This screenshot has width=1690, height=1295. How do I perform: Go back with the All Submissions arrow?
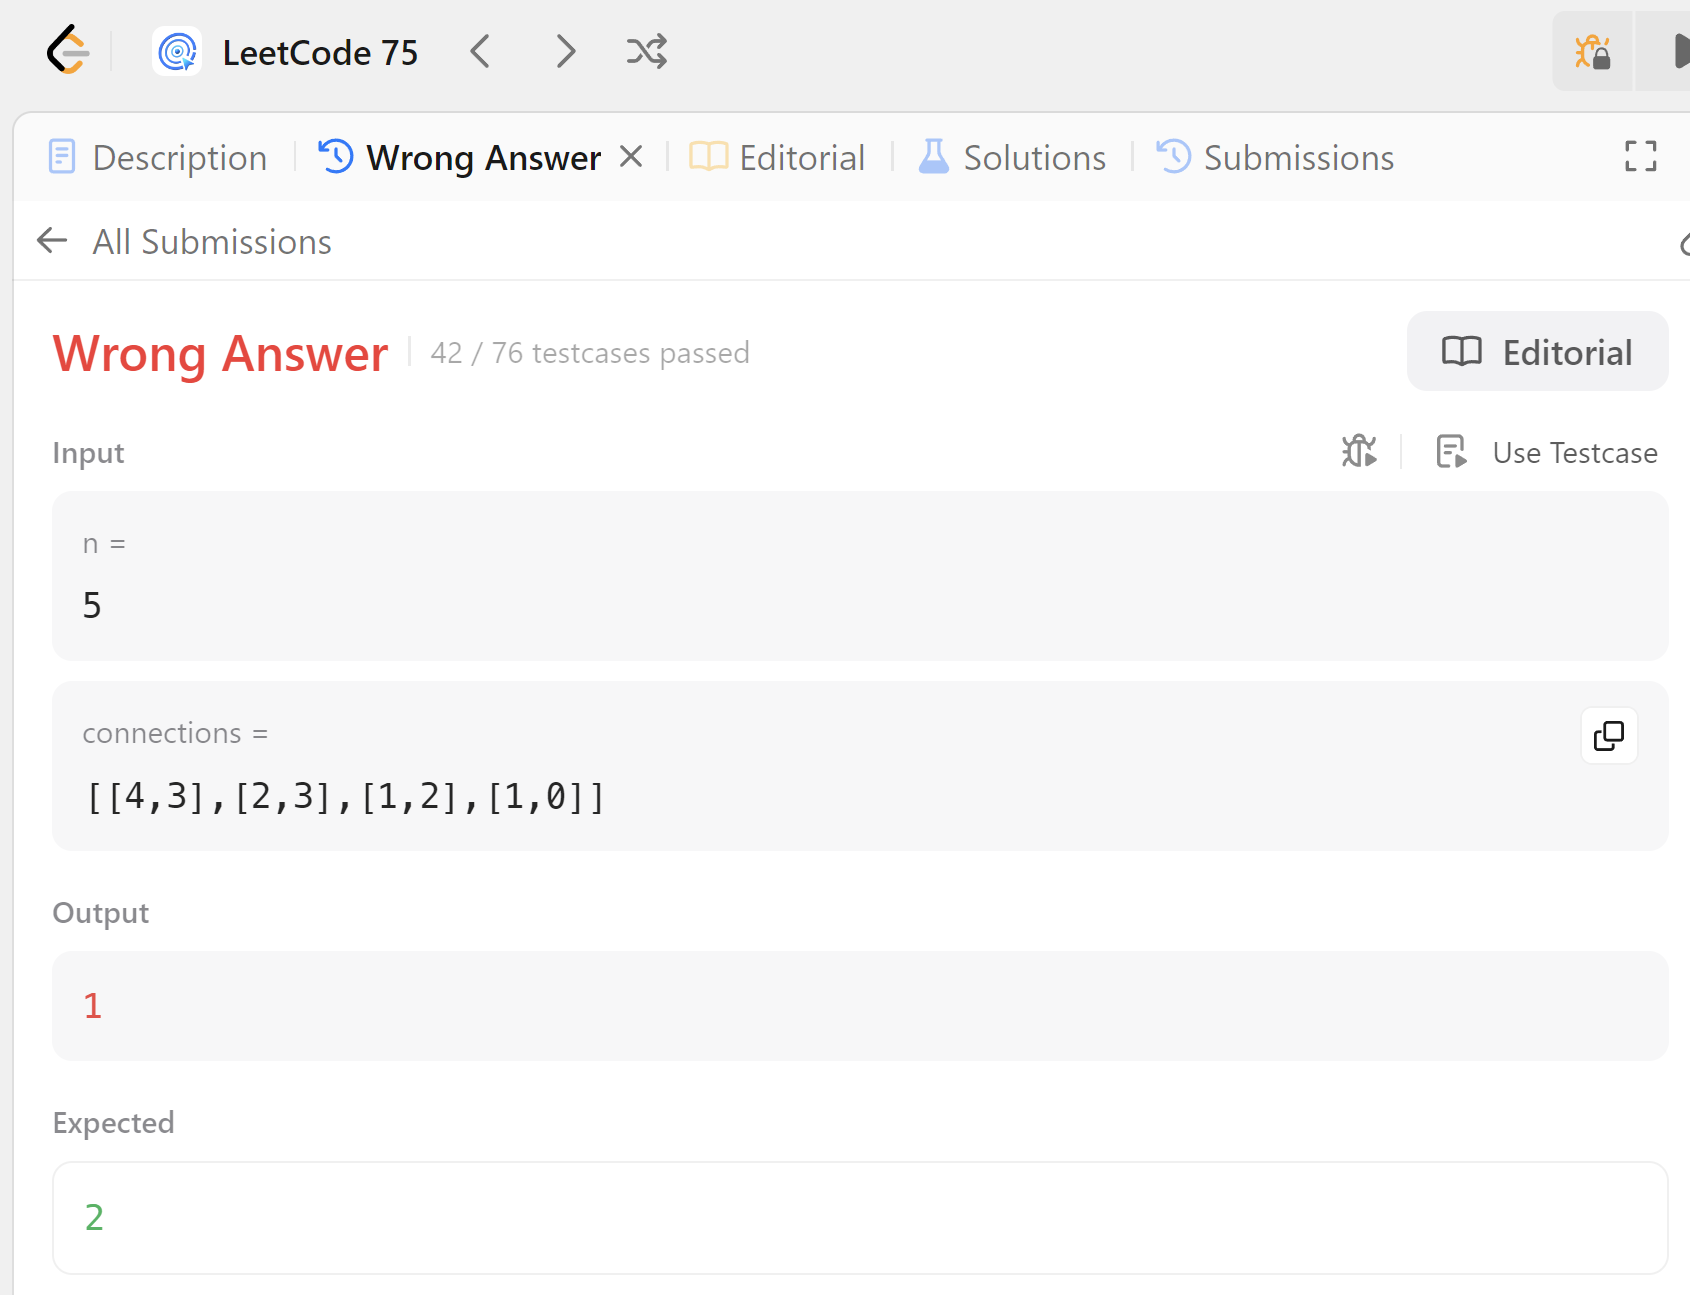coord(52,240)
